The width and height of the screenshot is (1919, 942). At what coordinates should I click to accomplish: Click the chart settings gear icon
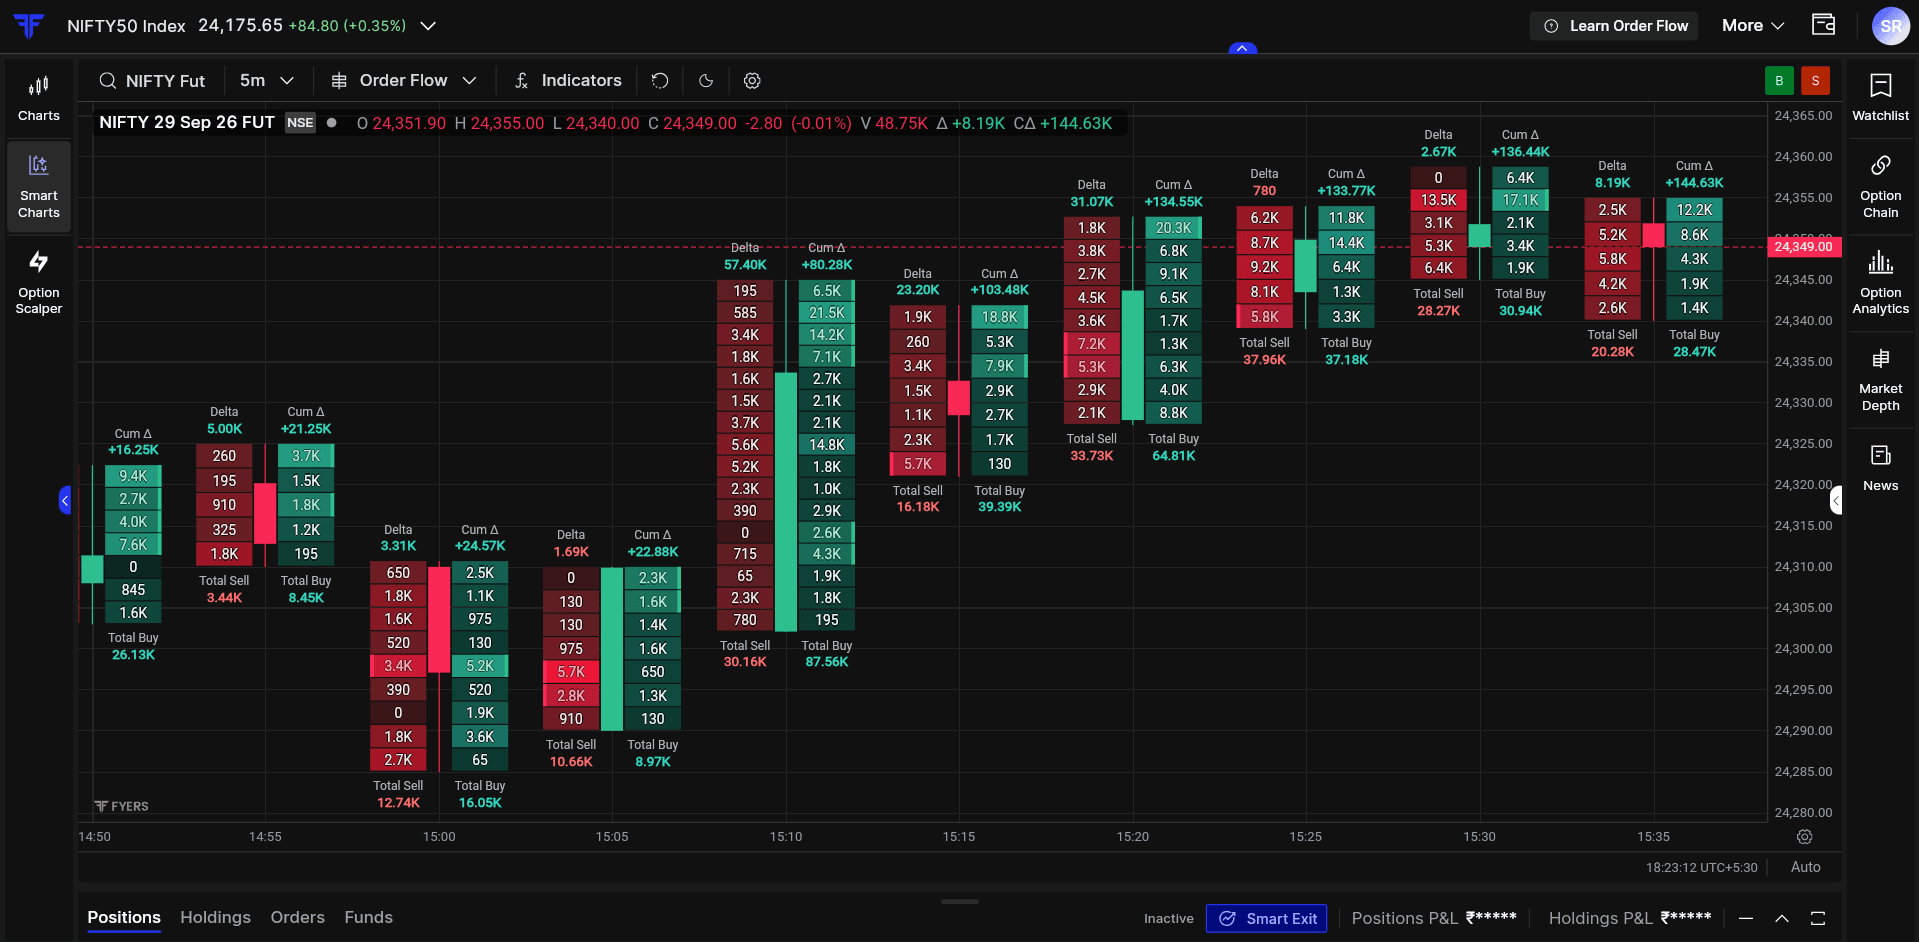coord(752,81)
